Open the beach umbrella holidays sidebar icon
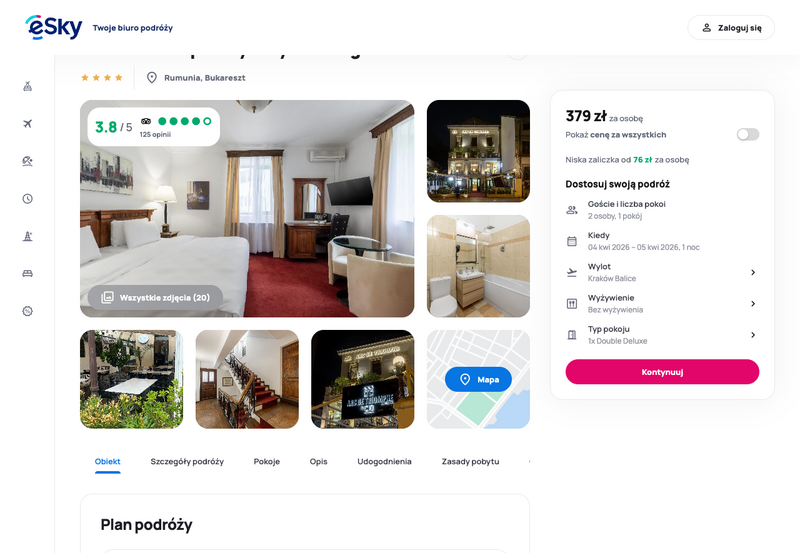 (28, 161)
